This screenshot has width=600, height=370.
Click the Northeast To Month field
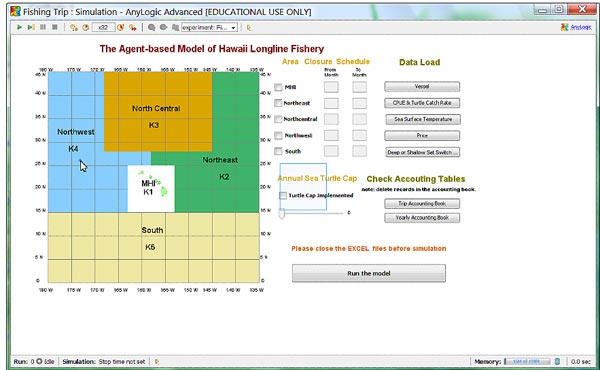[x=359, y=103]
